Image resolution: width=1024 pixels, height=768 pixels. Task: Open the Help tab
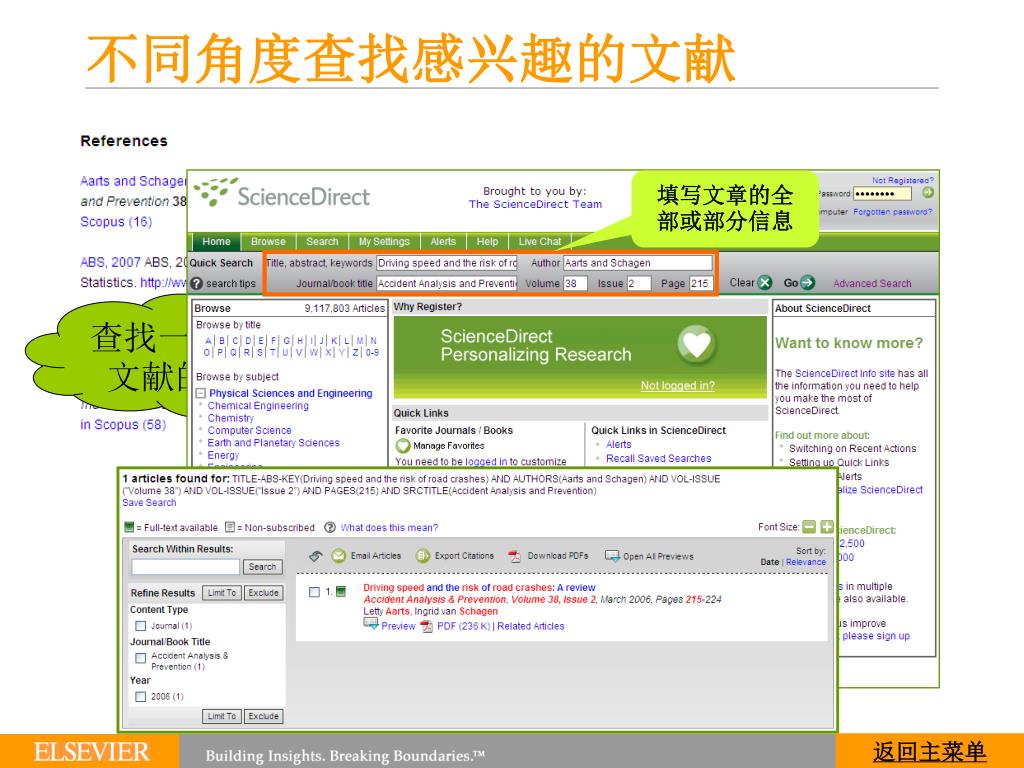point(487,242)
